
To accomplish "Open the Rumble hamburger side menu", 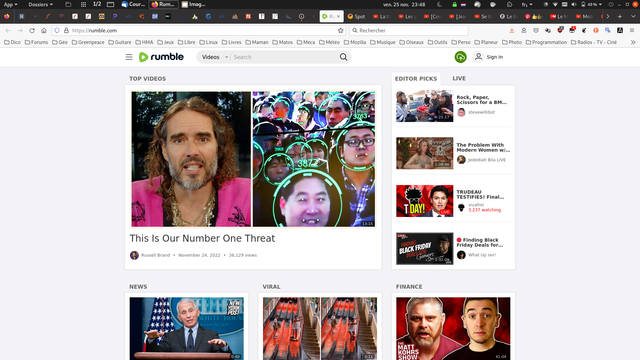I will tap(129, 57).
